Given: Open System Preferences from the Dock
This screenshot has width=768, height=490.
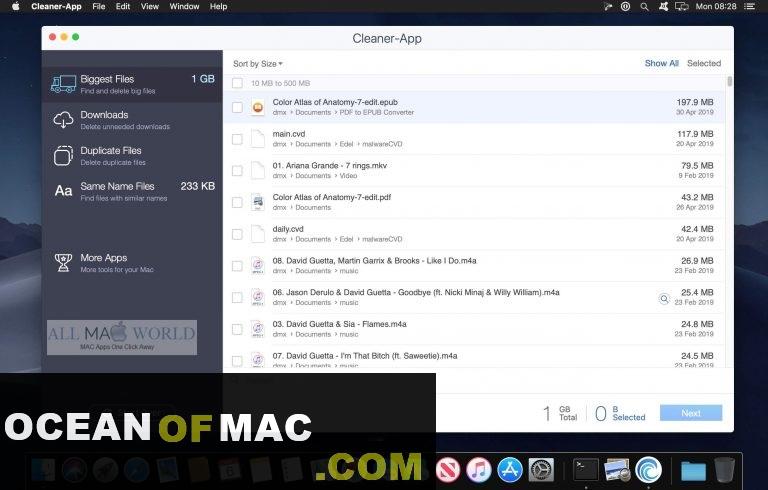Looking at the screenshot, I should tap(541, 469).
